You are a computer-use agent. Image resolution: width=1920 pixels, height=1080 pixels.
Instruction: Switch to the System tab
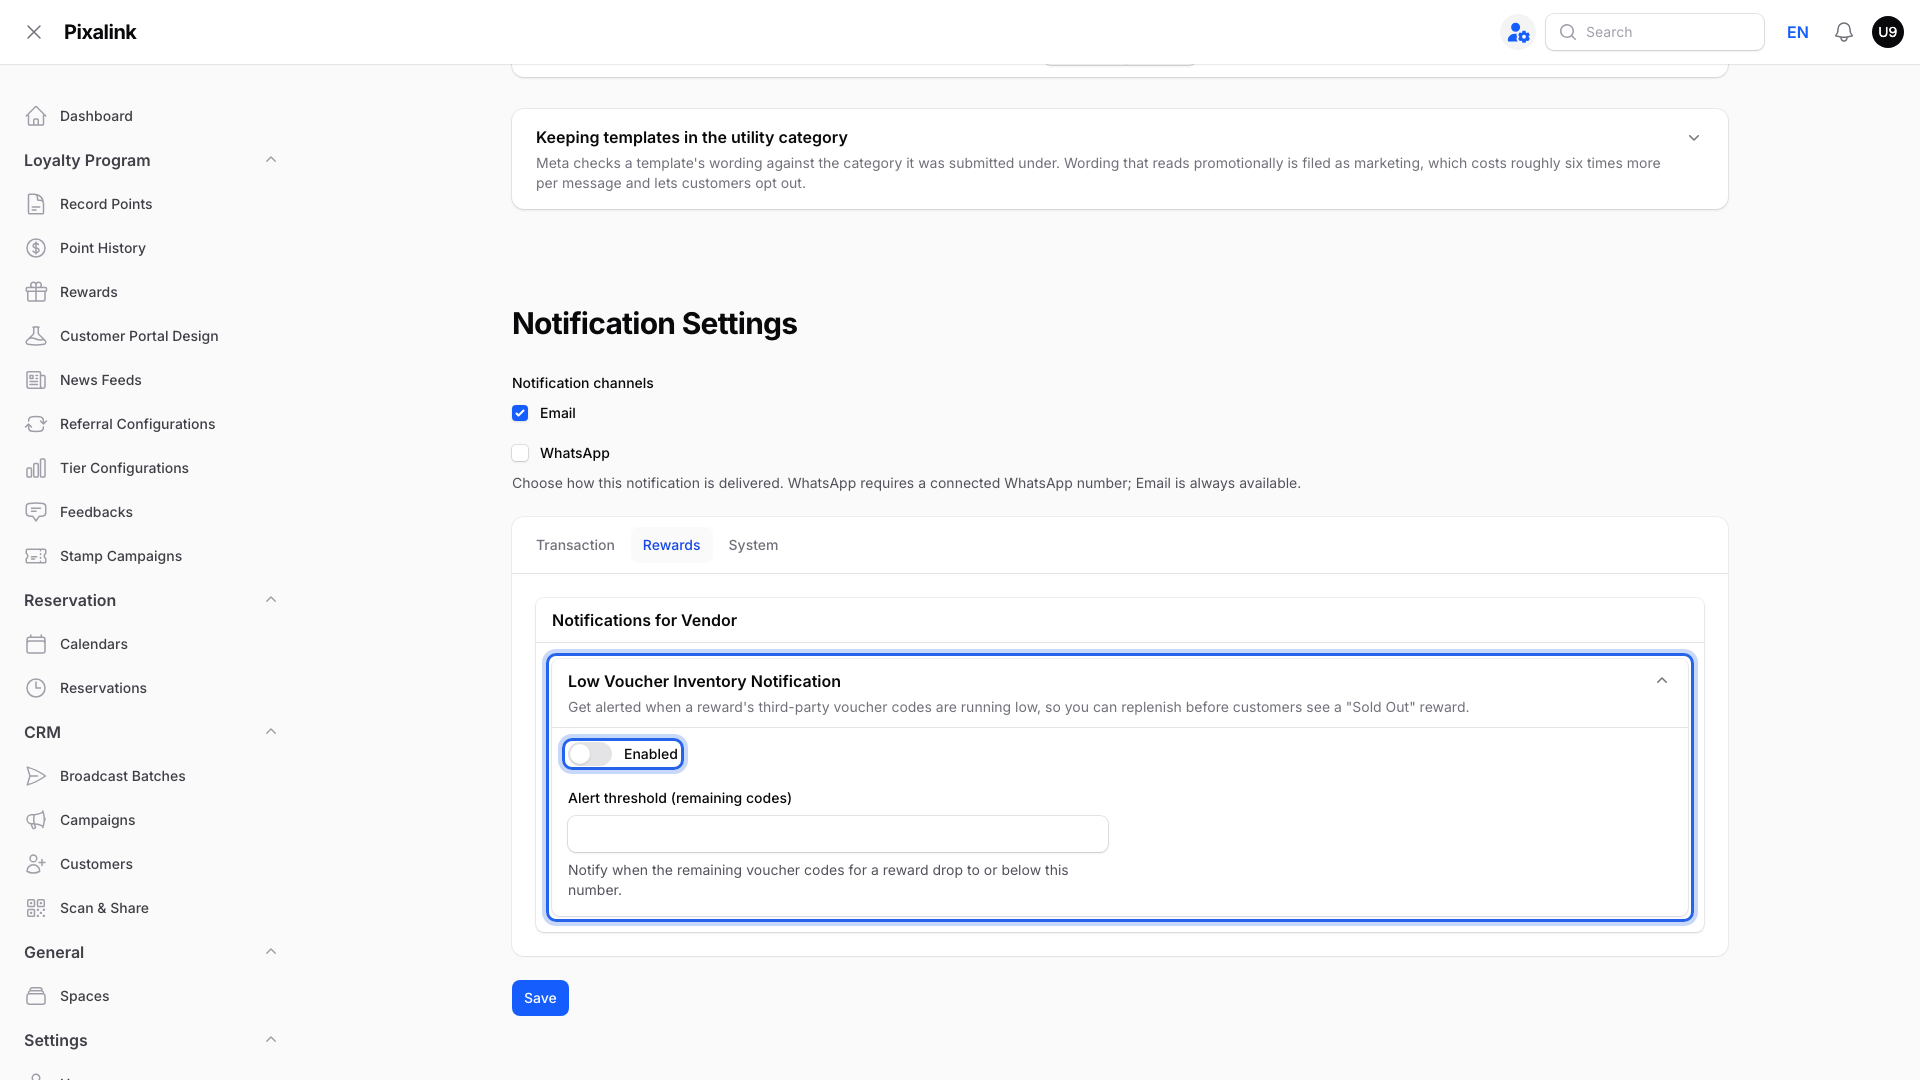(753, 545)
